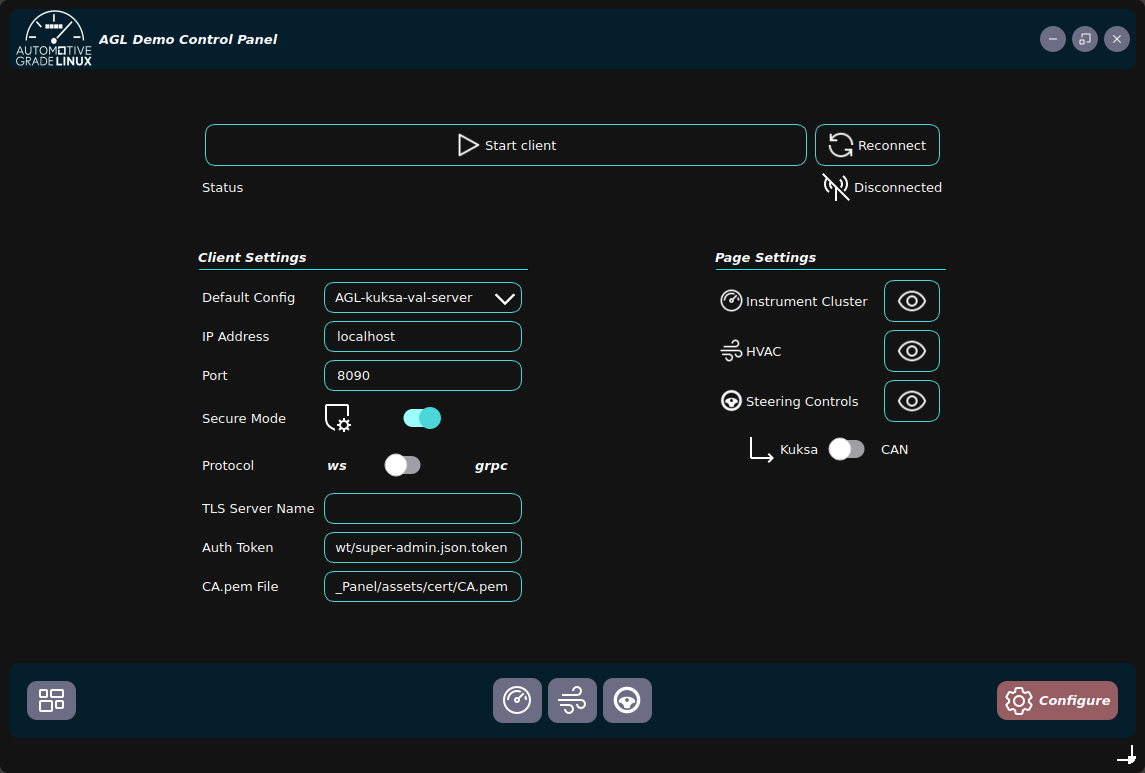Open Steering Controls page from the bottom bar

point(627,700)
